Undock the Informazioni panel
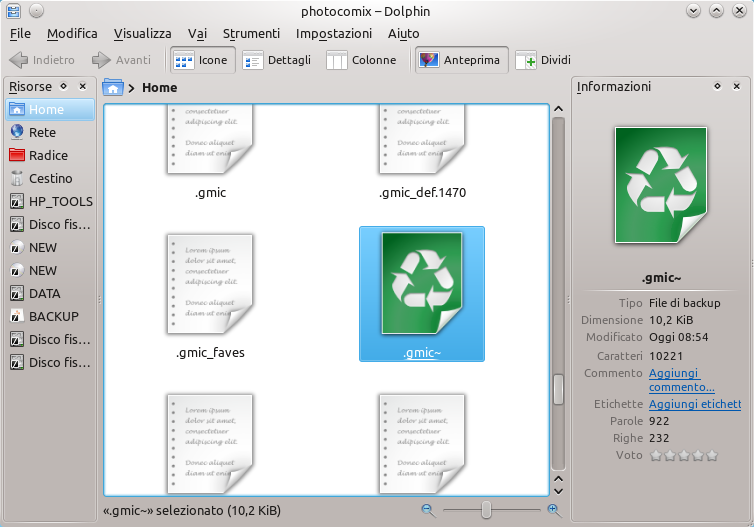The image size is (754, 527). pos(717,86)
